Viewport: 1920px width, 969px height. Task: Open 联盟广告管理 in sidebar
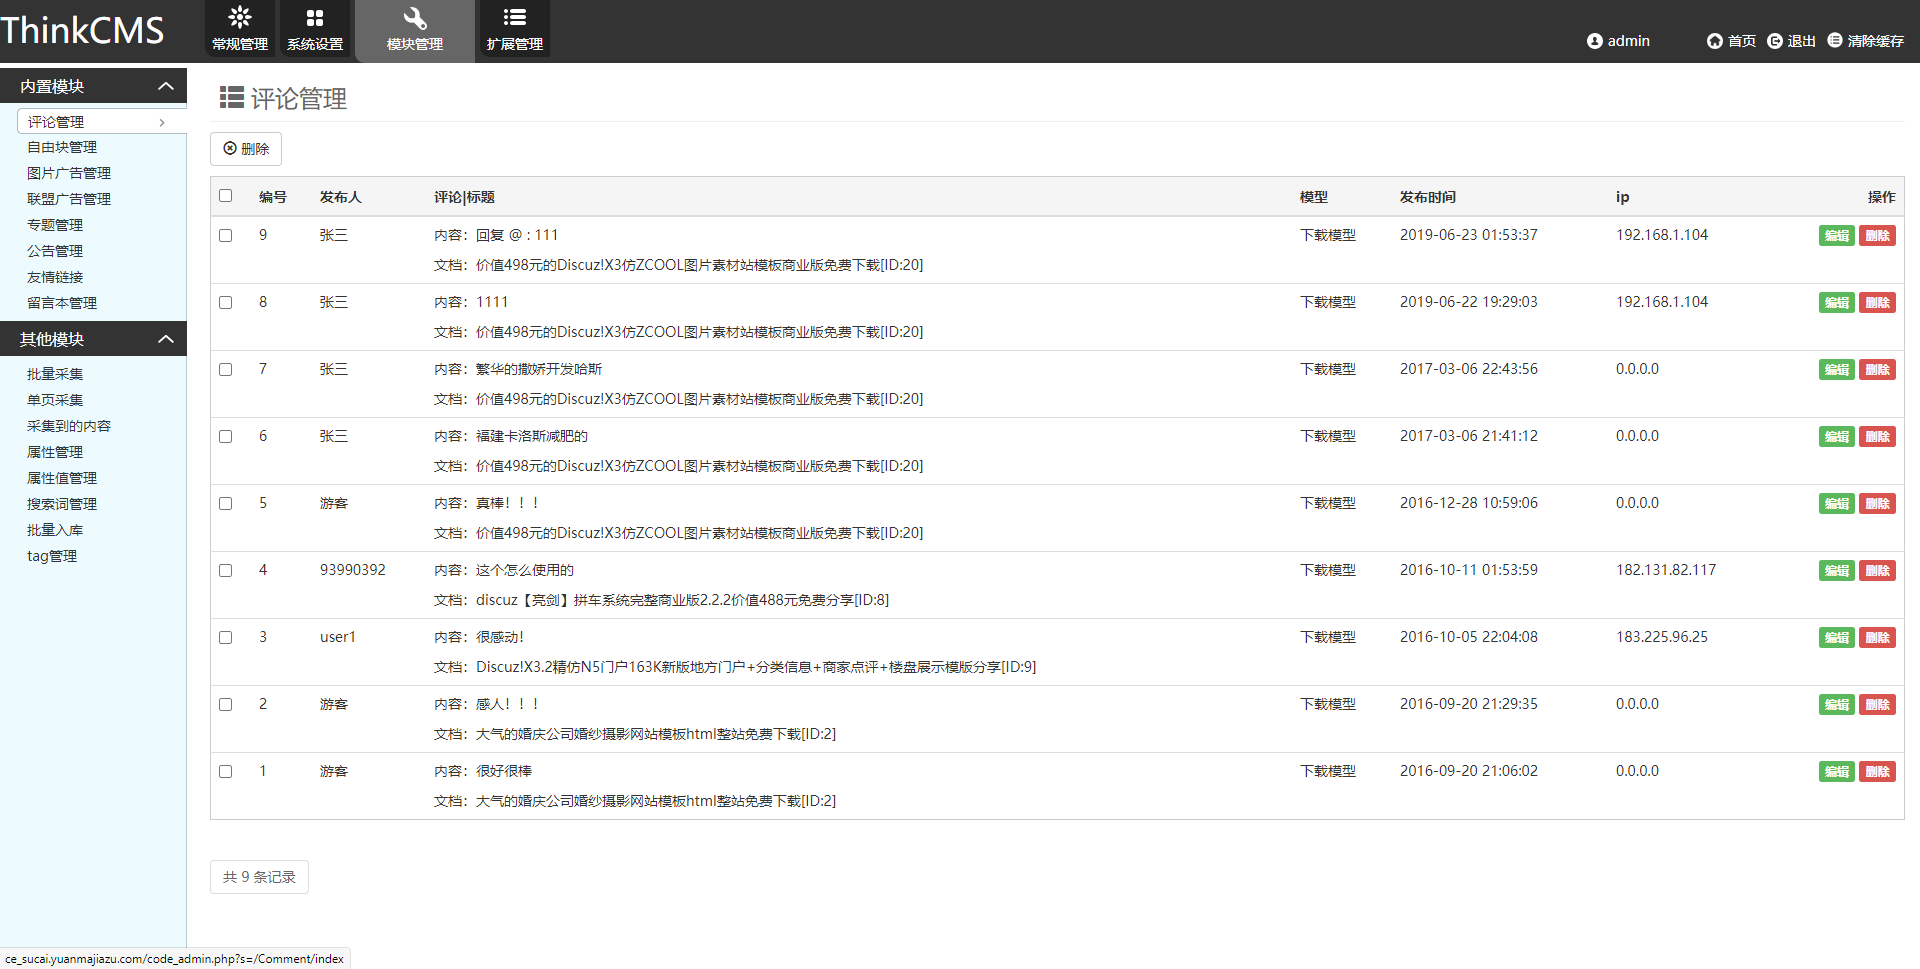(69, 199)
